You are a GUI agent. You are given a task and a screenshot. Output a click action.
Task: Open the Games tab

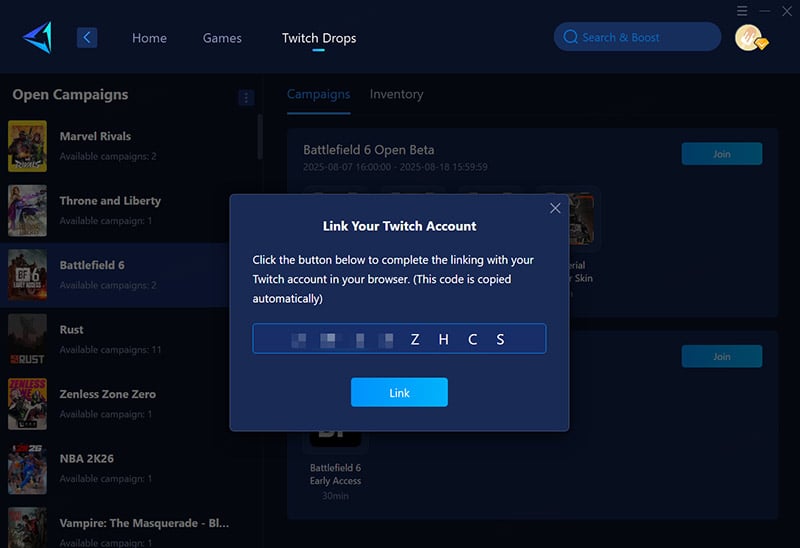click(222, 38)
